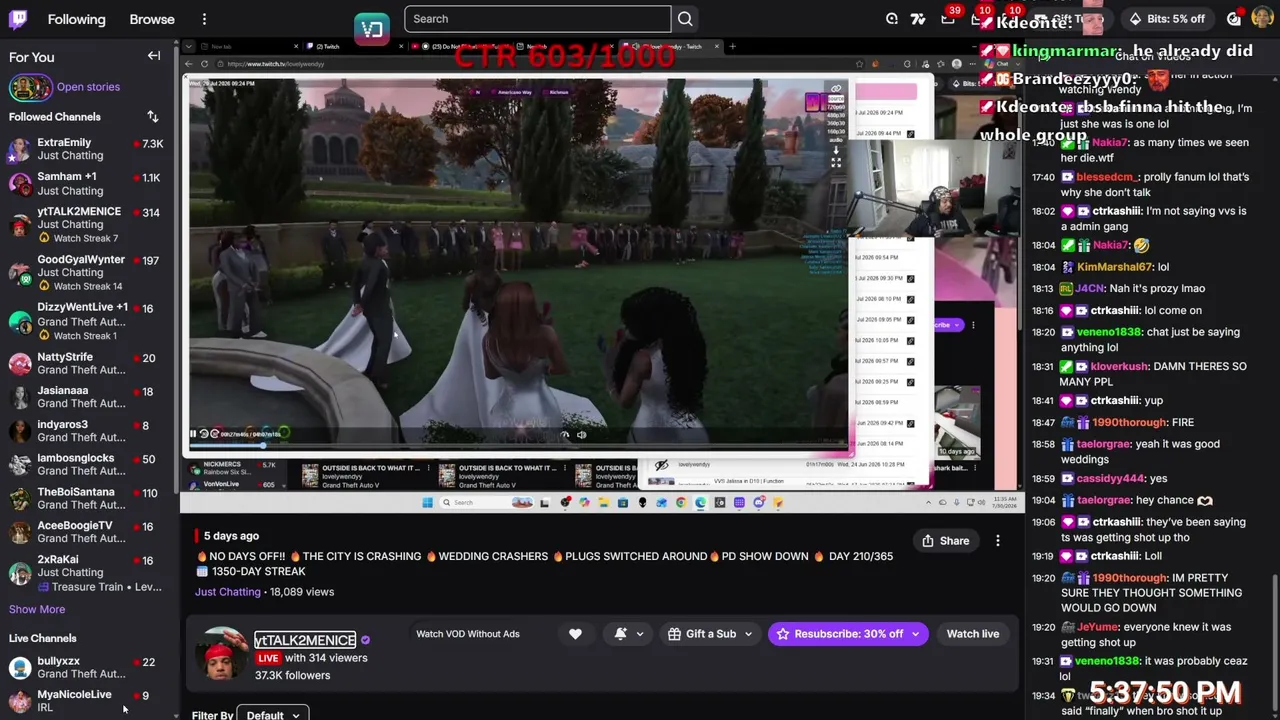
Task: Open the icon left of profile avatar
Action: click(x=1234, y=19)
